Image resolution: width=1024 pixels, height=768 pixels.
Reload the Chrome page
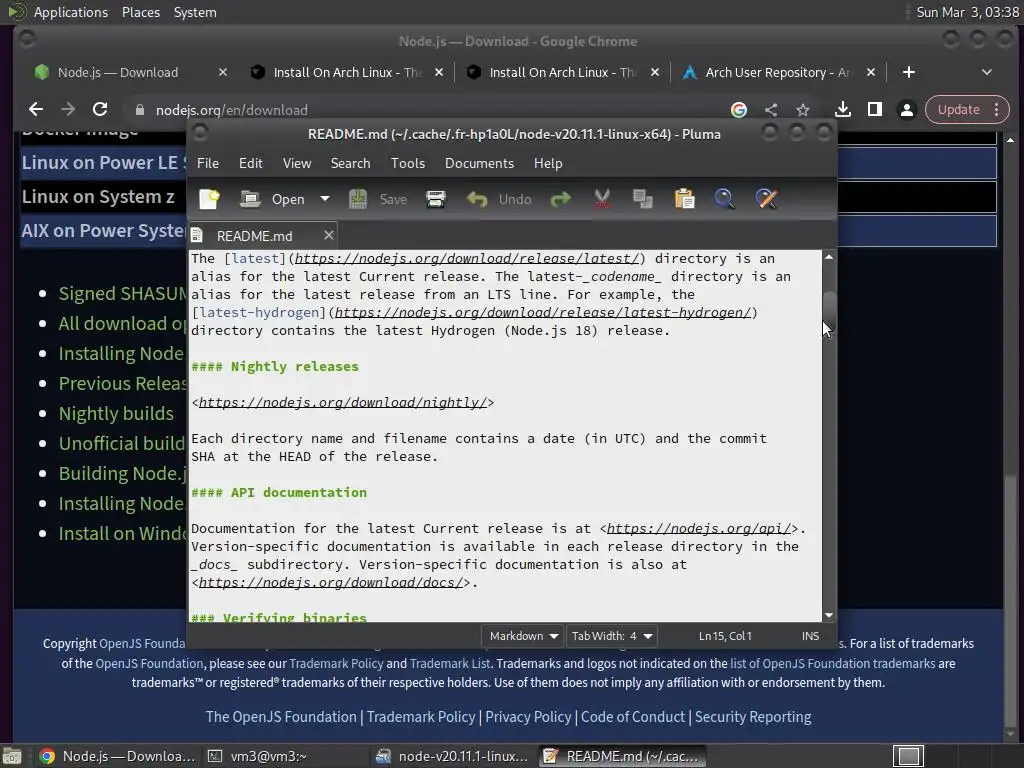pos(100,109)
